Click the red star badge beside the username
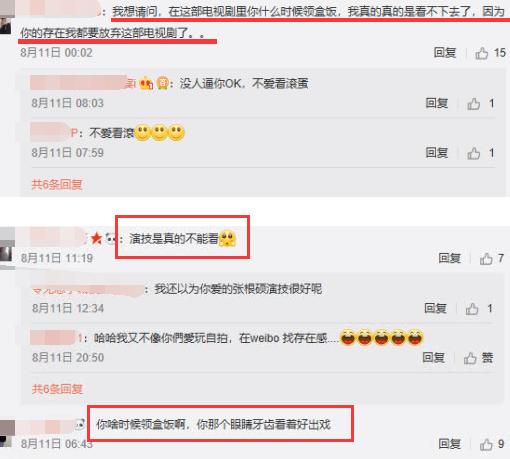This screenshot has width=510, height=459. click(96, 238)
